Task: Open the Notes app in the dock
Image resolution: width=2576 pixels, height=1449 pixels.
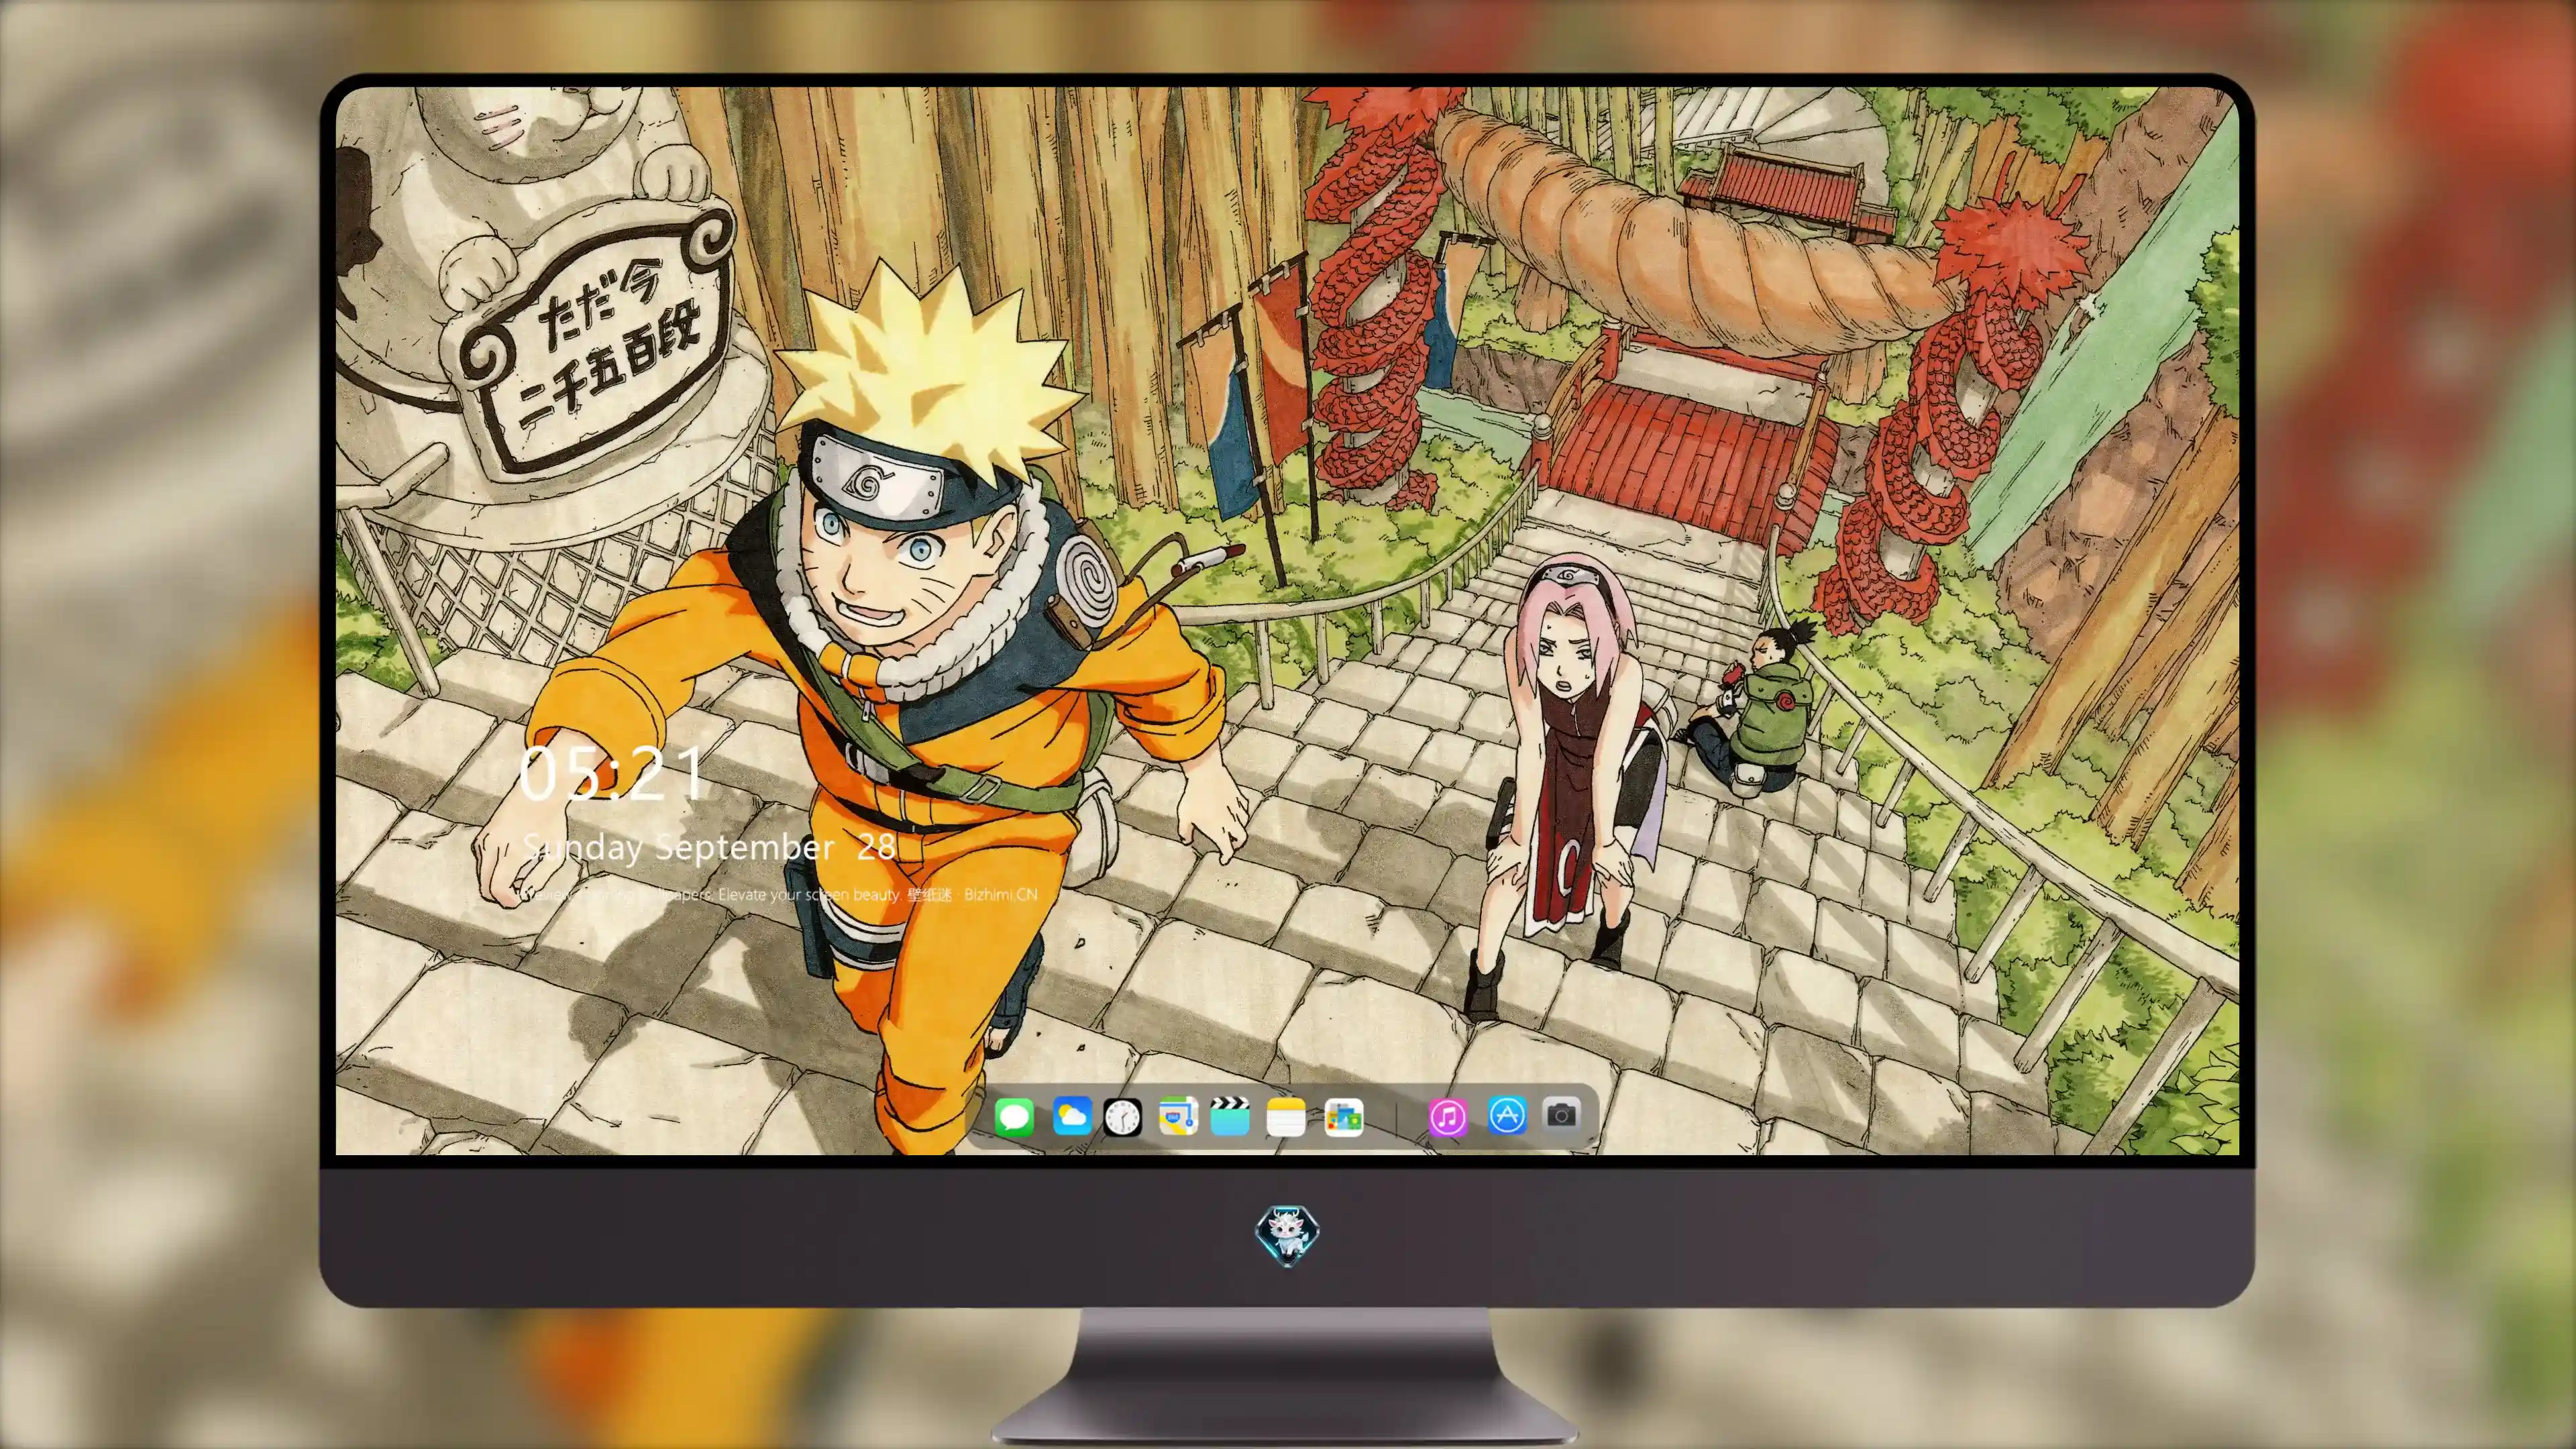Action: 1285,1116
